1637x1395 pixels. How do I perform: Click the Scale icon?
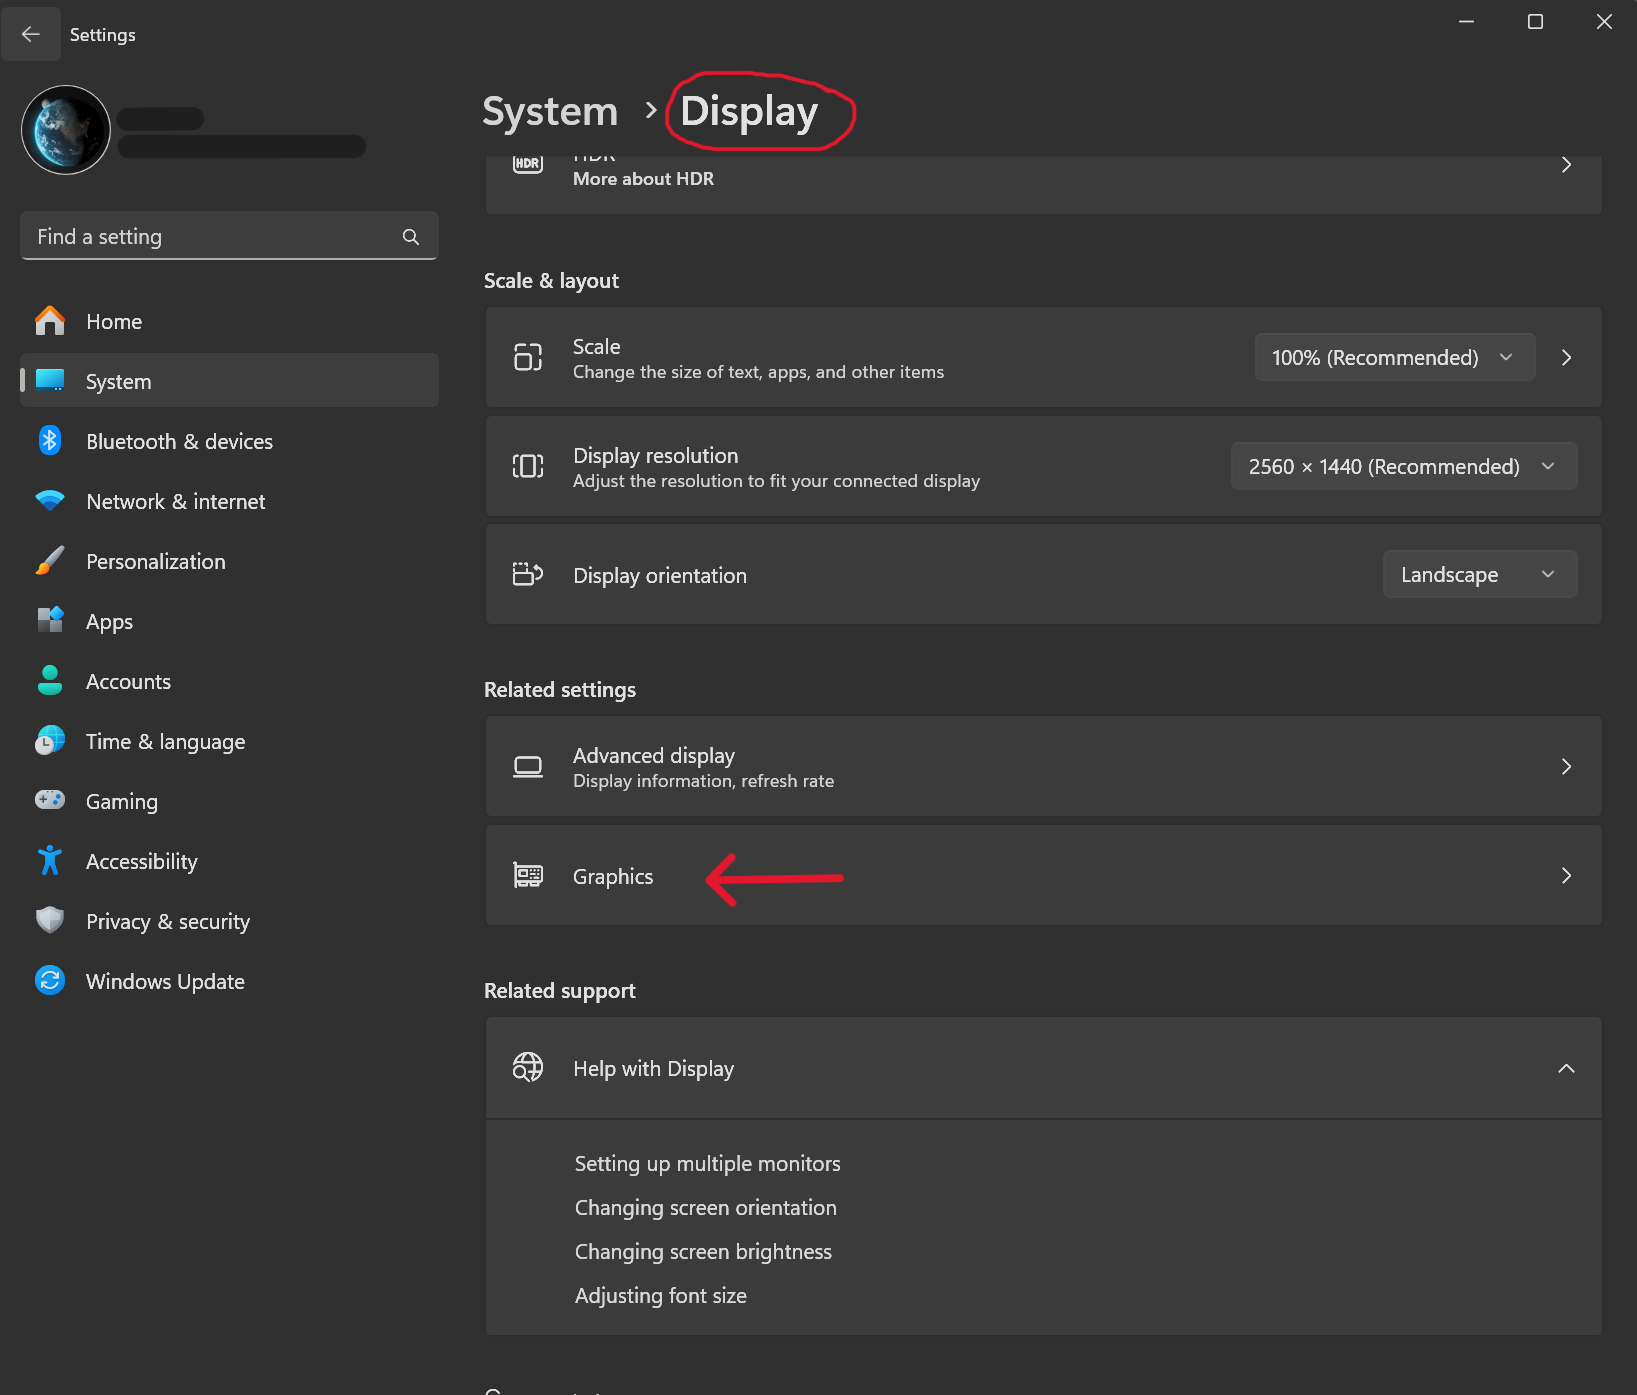pyautogui.click(x=527, y=357)
